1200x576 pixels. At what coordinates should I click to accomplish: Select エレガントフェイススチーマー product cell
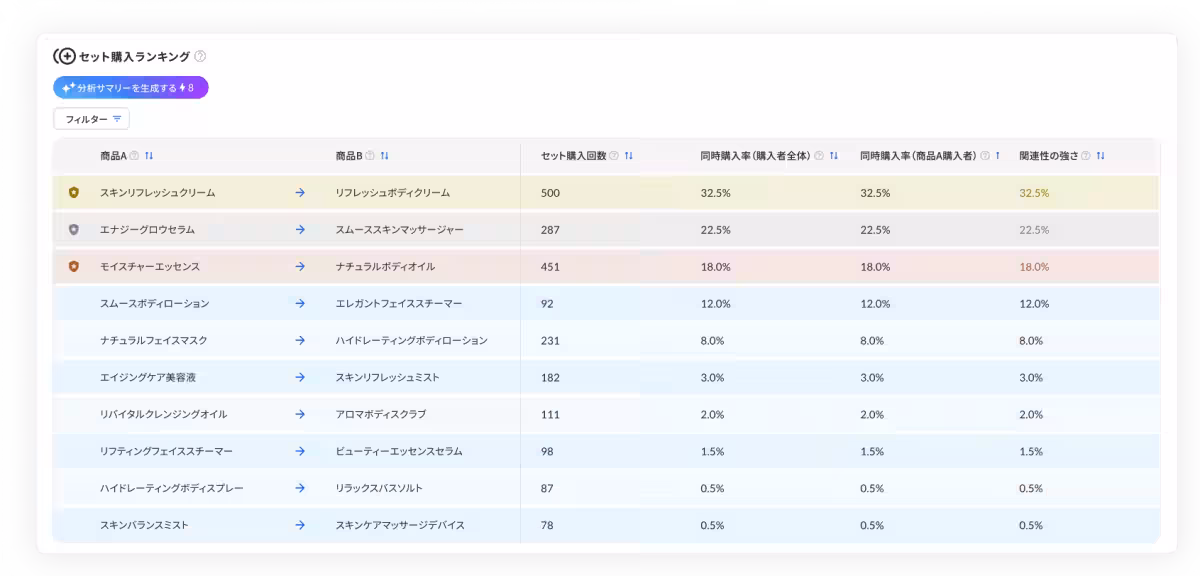pos(399,303)
